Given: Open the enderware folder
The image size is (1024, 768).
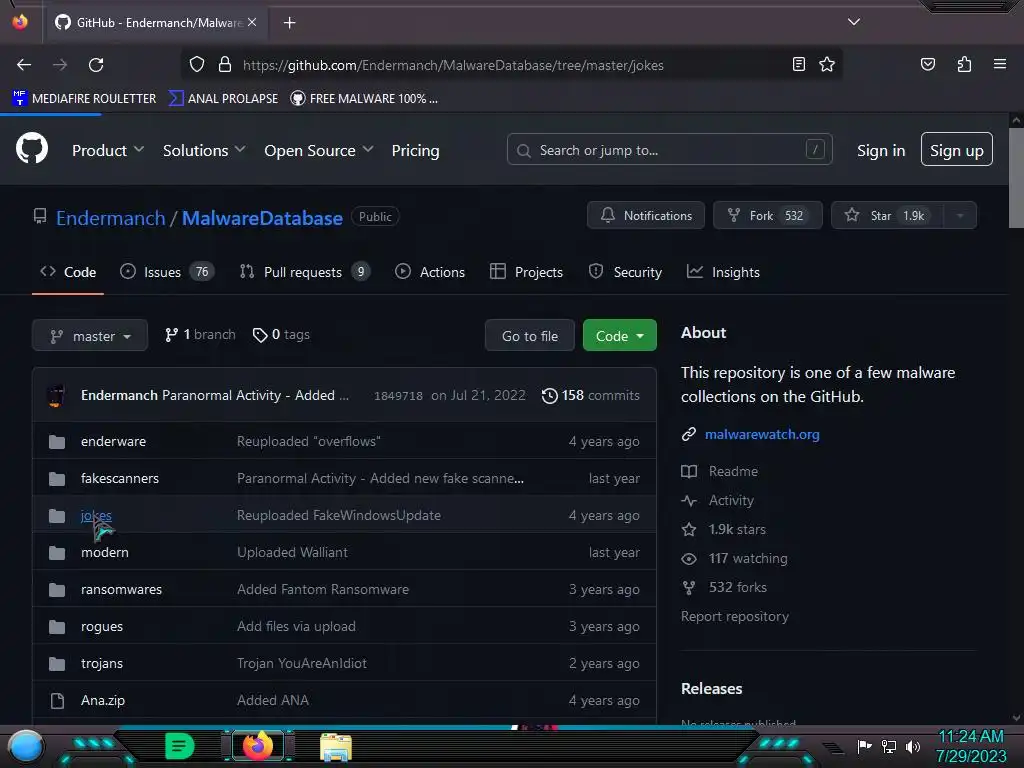Looking at the screenshot, I should (x=113, y=441).
